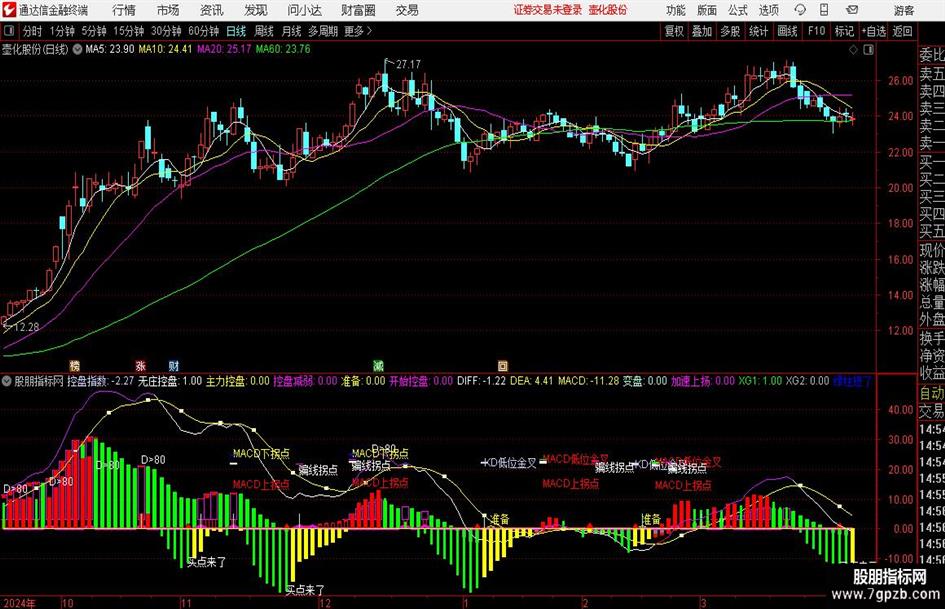Click the 2024年 label on time axis

click(19, 603)
